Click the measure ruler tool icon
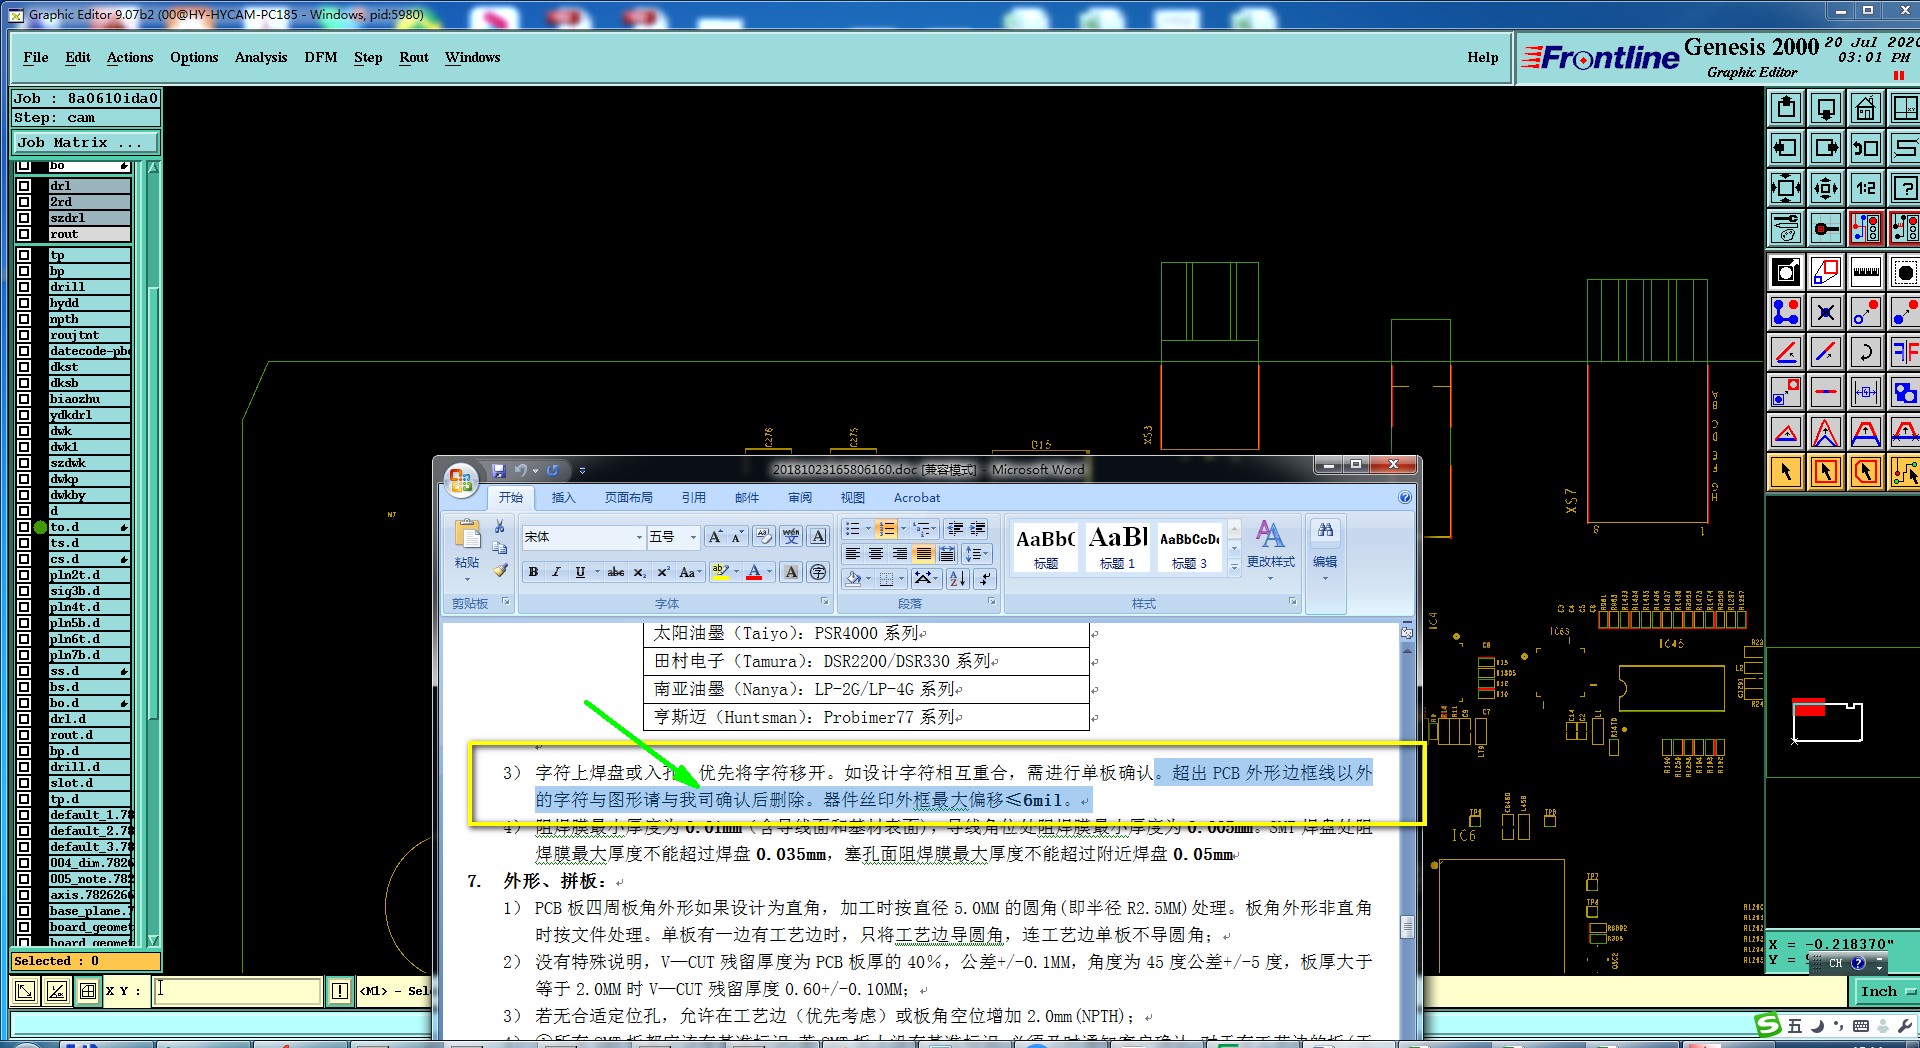The height and width of the screenshot is (1048, 1920). pyautogui.click(x=1865, y=272)
